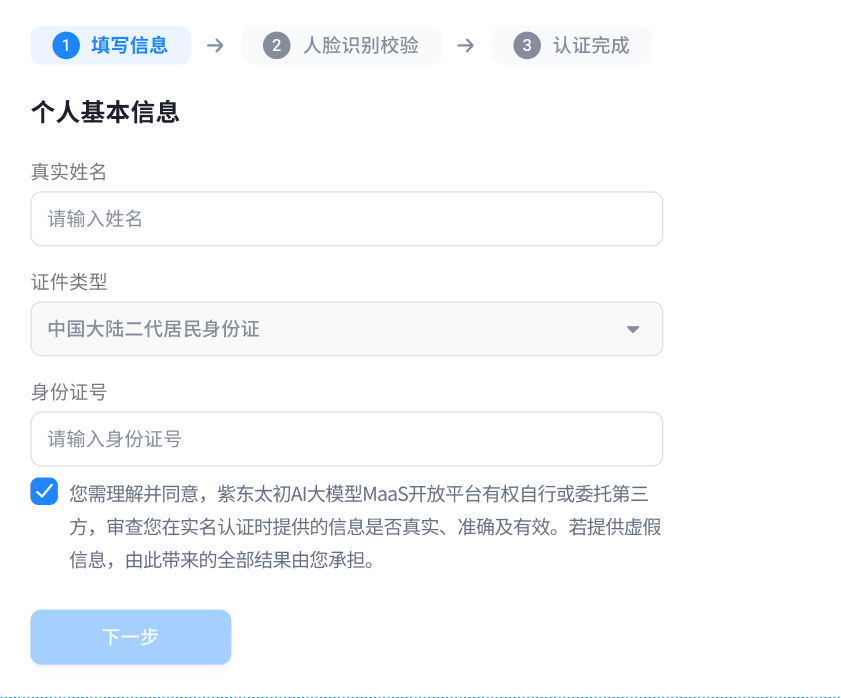Click the 请输入姓名 input field
The height and width of the screenshot is (698, 841).
[x=346, y=218]
